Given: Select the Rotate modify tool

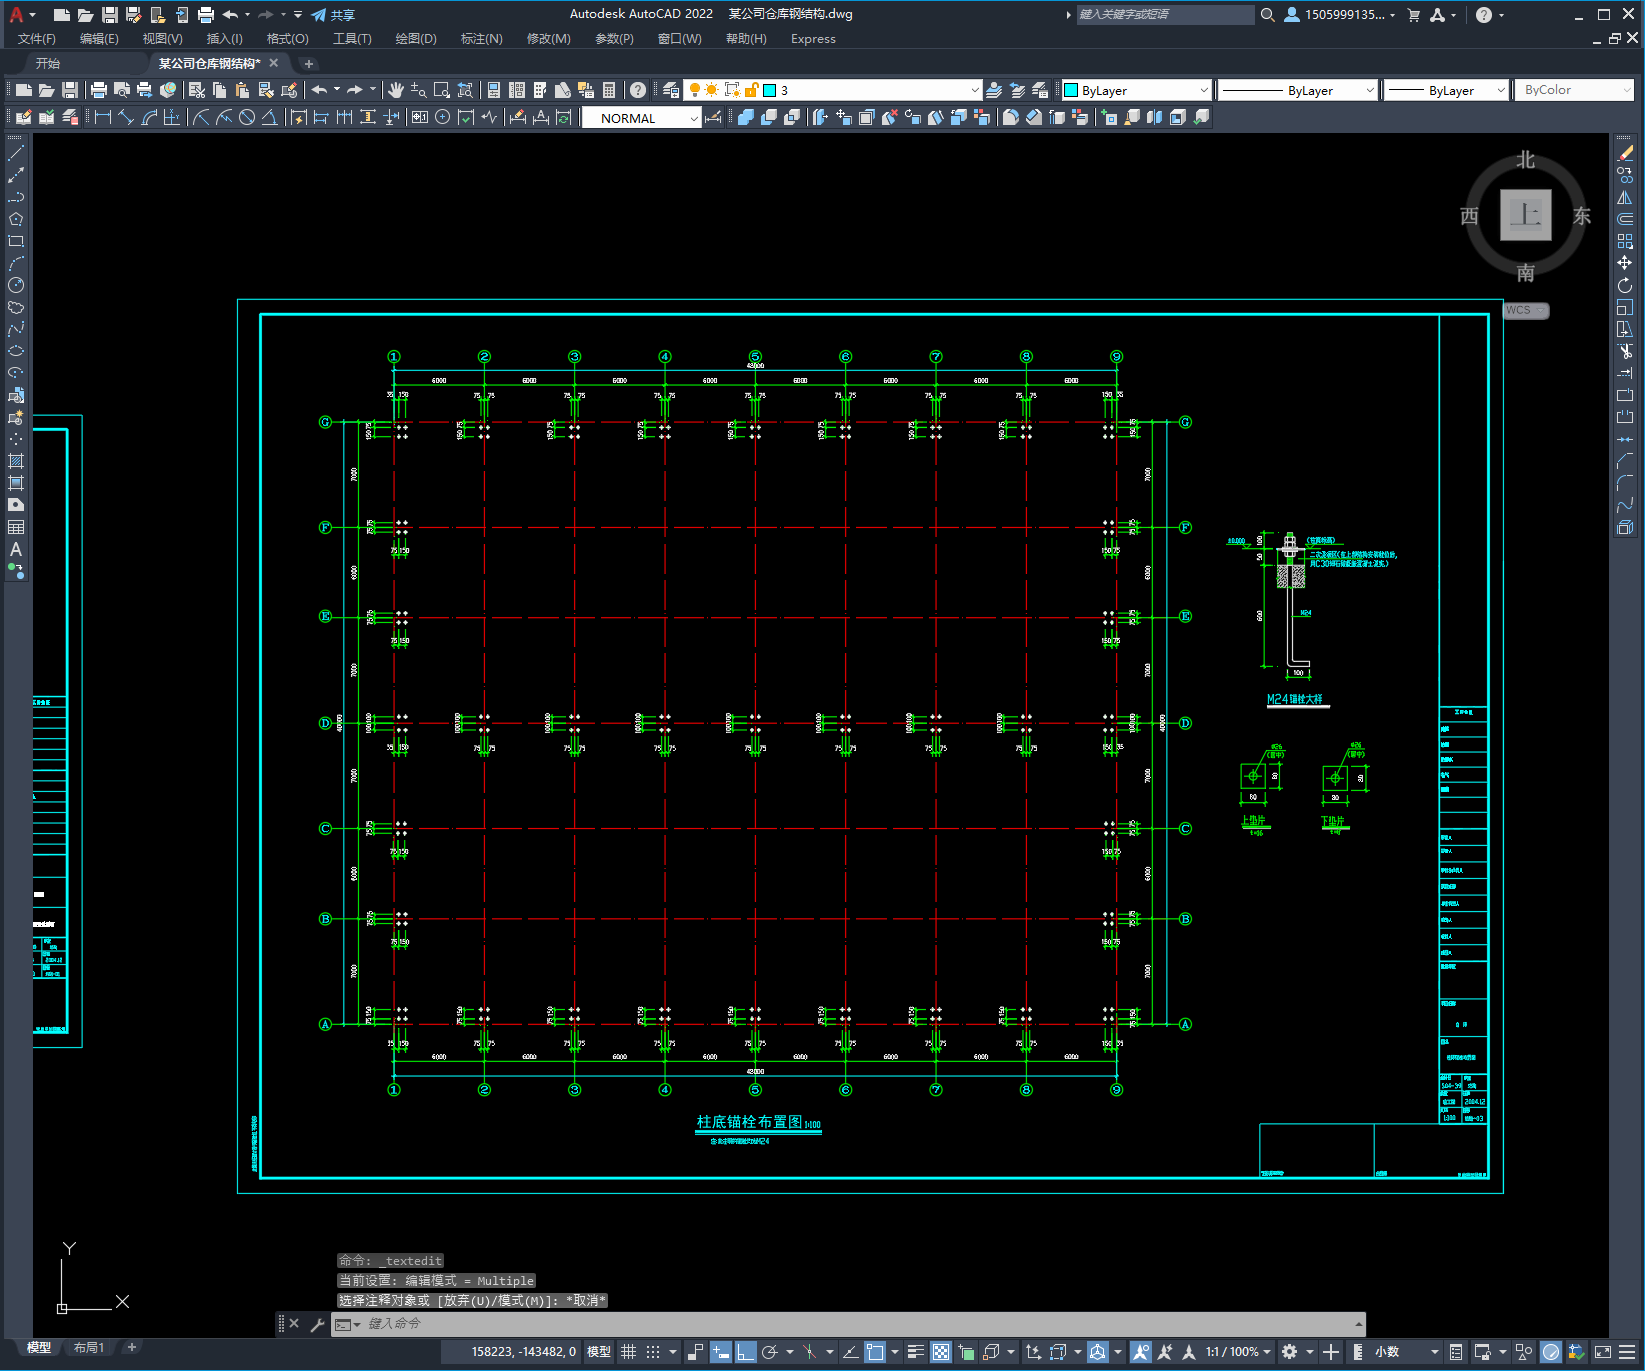Looking at the screenshot, I should (x=1625, y=285).
